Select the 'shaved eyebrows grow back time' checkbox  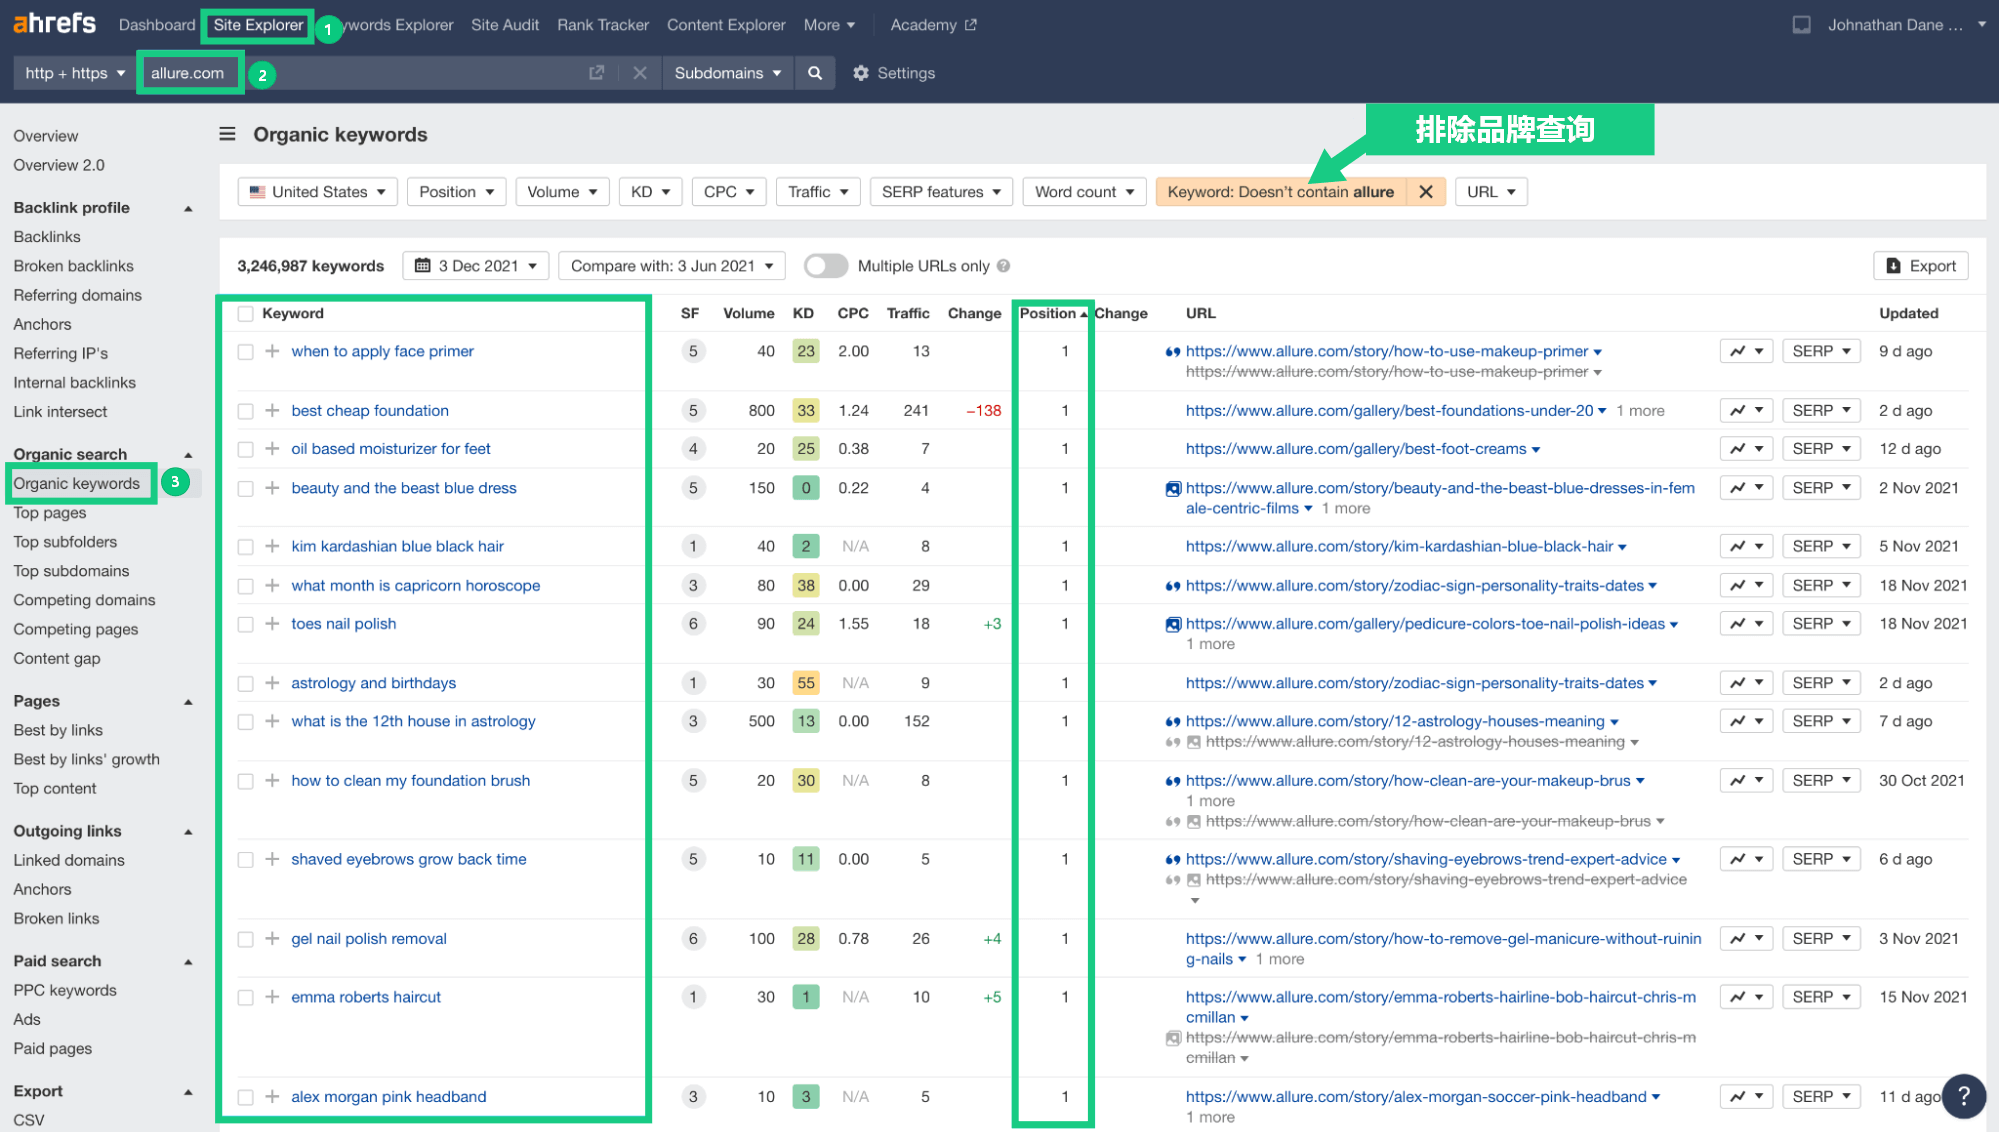tap(245, 860)
